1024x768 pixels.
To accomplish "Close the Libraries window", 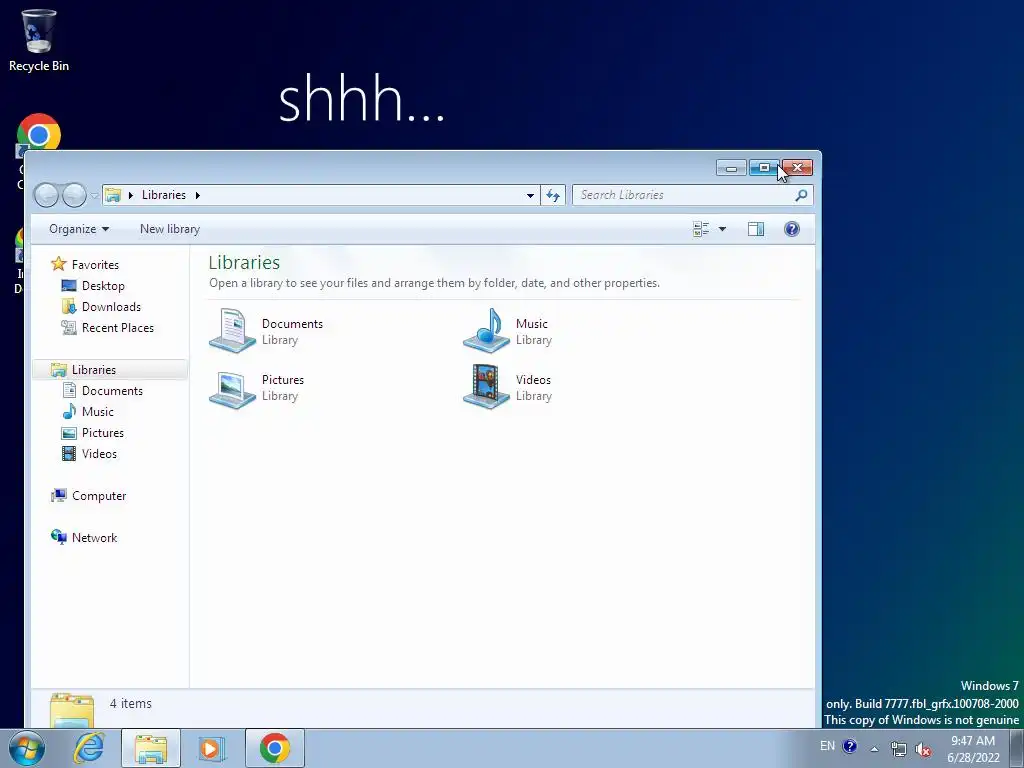I will tap(797, 168).
